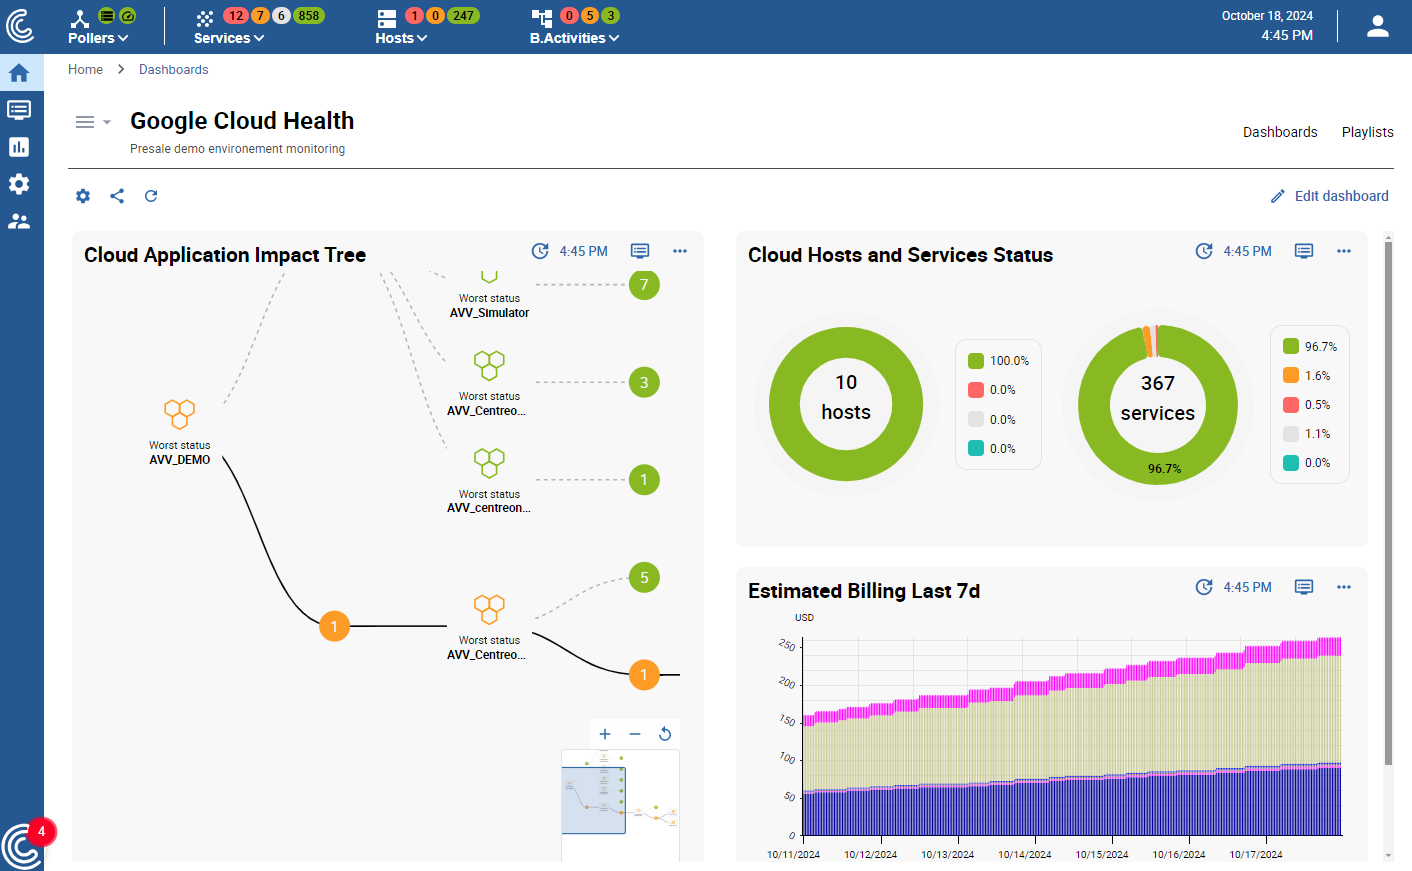Viewport: 1412px width, 871px height.
Task: Select the Administration users icon in the sidebar
Action: tap(21, 221)
